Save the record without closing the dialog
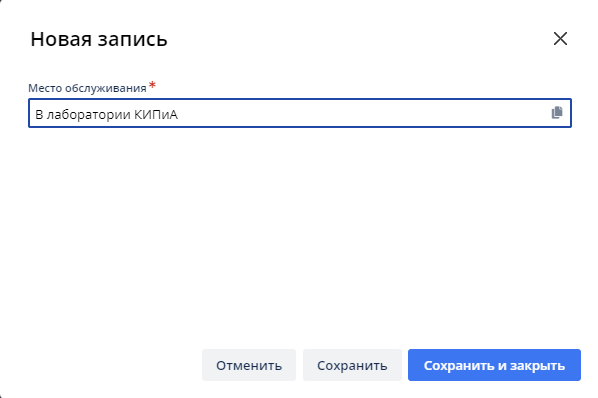Viewport: 598px width, 398px height. click(x=352, y=365)
